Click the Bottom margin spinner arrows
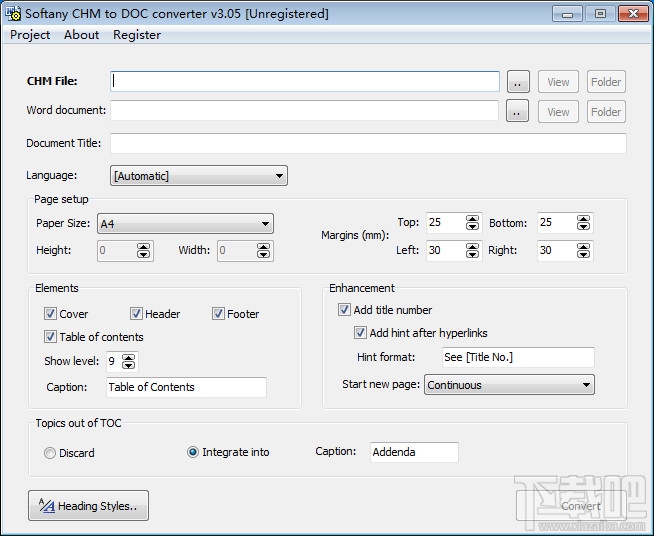Image resolution: width=654 pixels, height=536 pixels. point(583,223)
